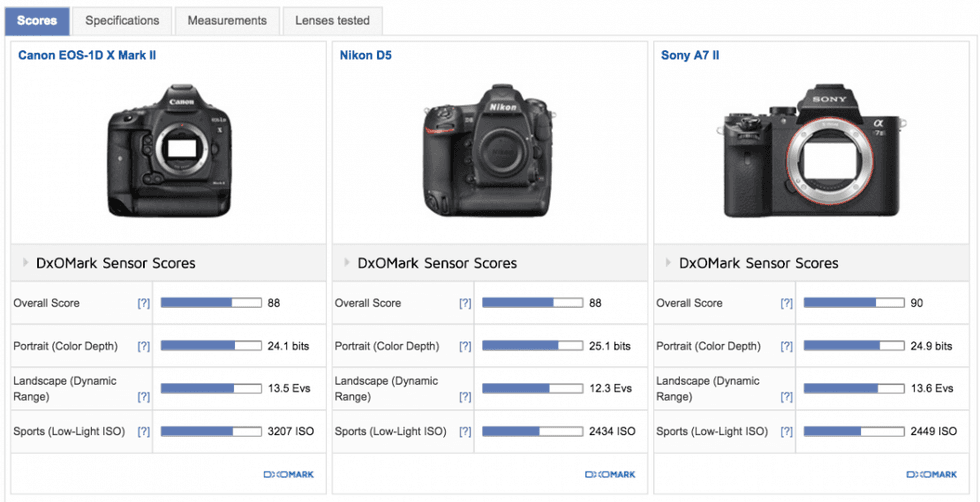Open help for Nikon D5 Sports Low-Light ISO
980x502 pixels.
click(465, 431)
